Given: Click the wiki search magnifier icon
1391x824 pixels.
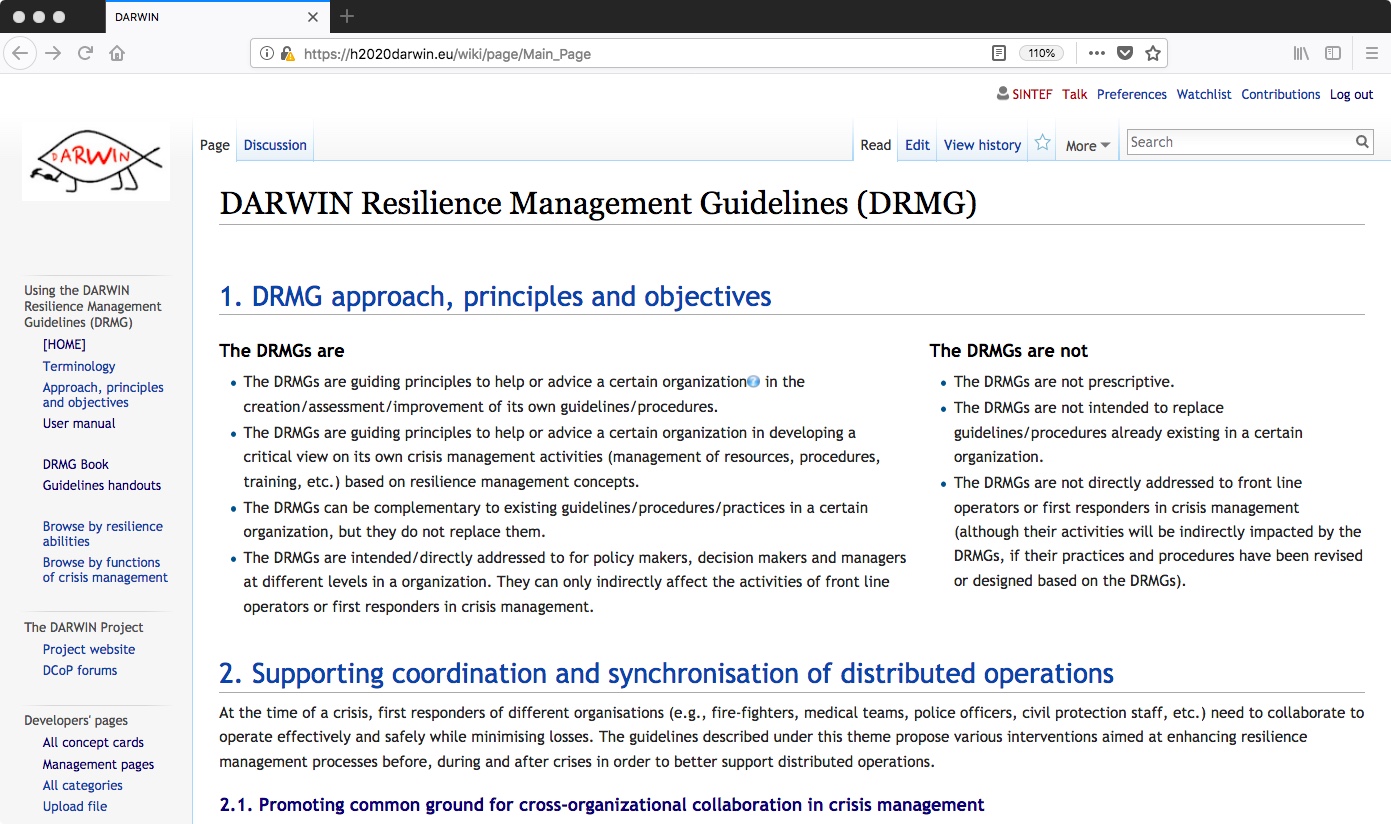Looking at the screenshot, I should [x=1362, y=142].
